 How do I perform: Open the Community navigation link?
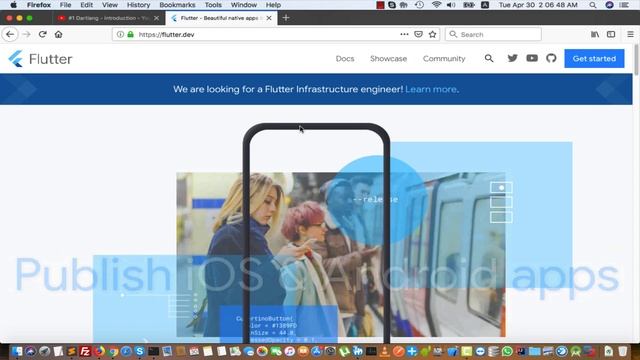click(444, 59)
